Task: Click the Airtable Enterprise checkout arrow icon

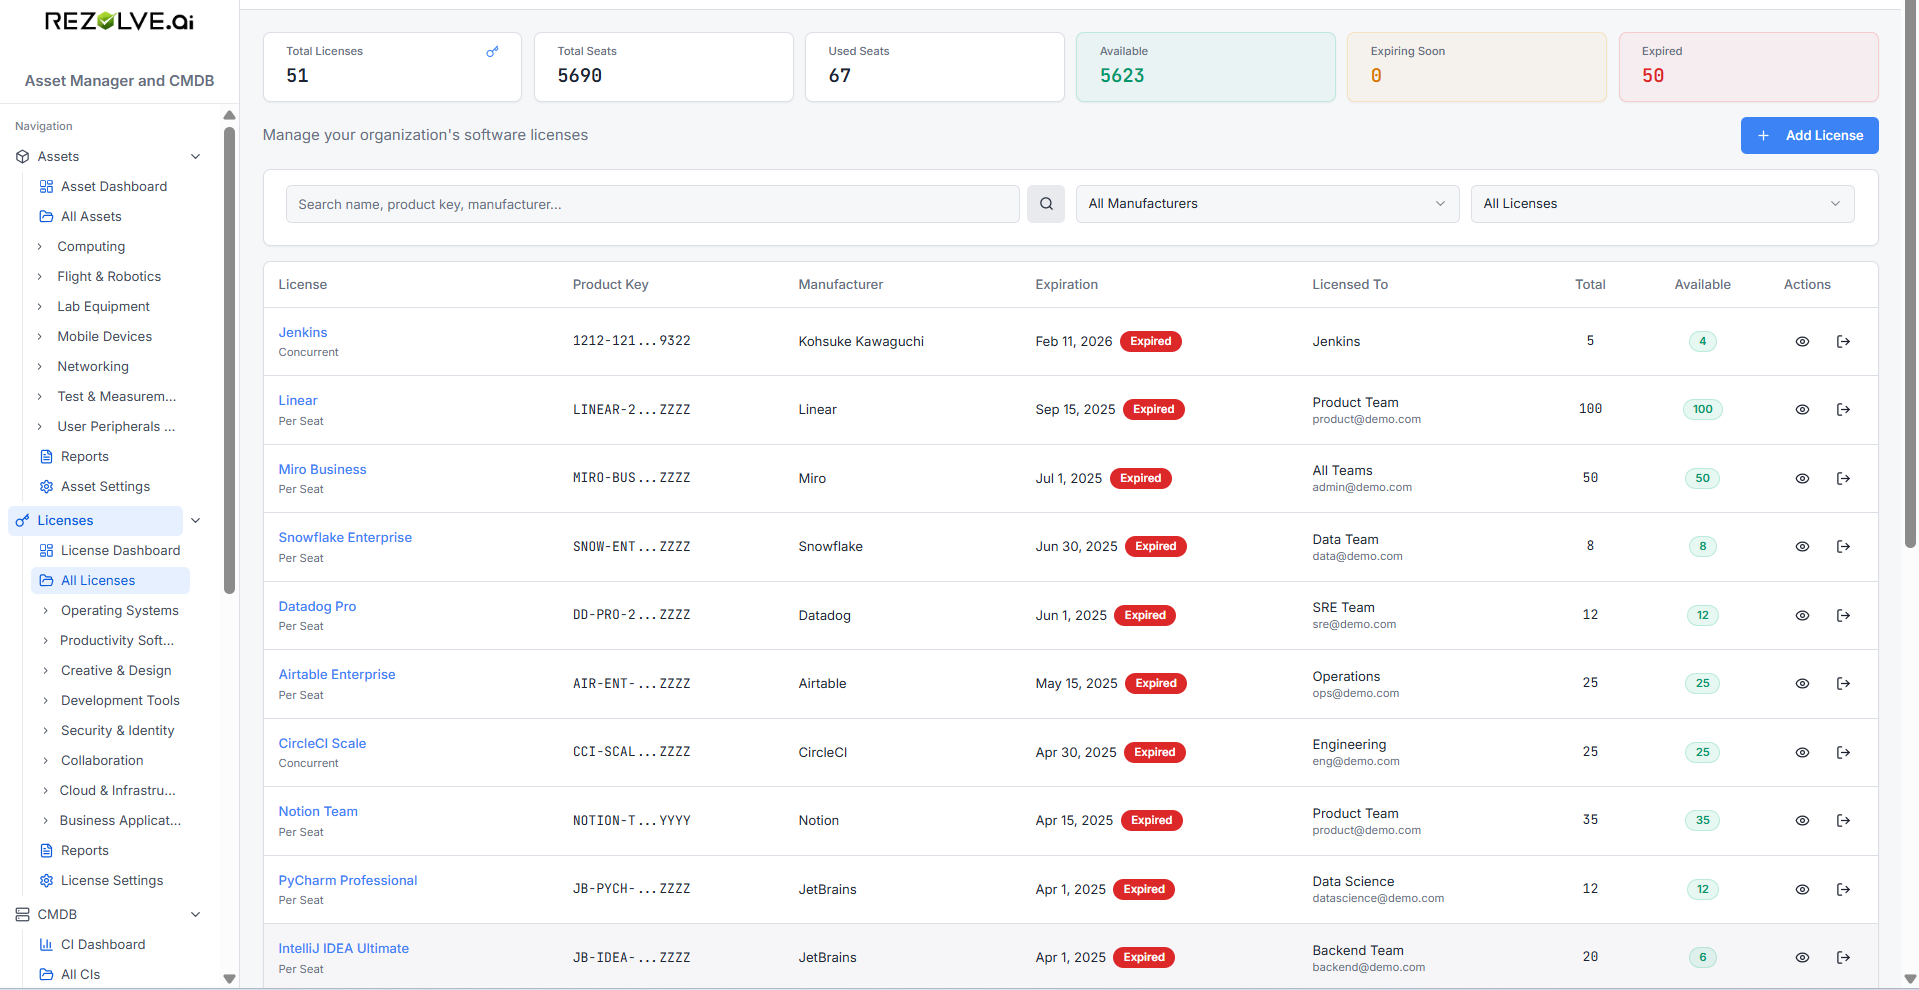Action: [x=1843, y=684]
